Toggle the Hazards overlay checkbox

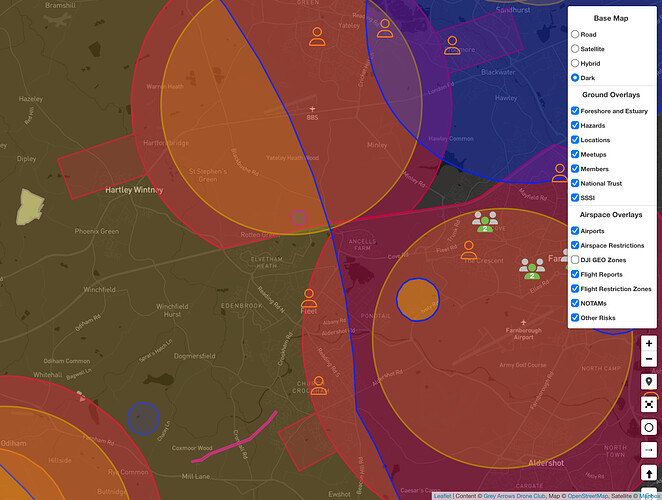575,125
